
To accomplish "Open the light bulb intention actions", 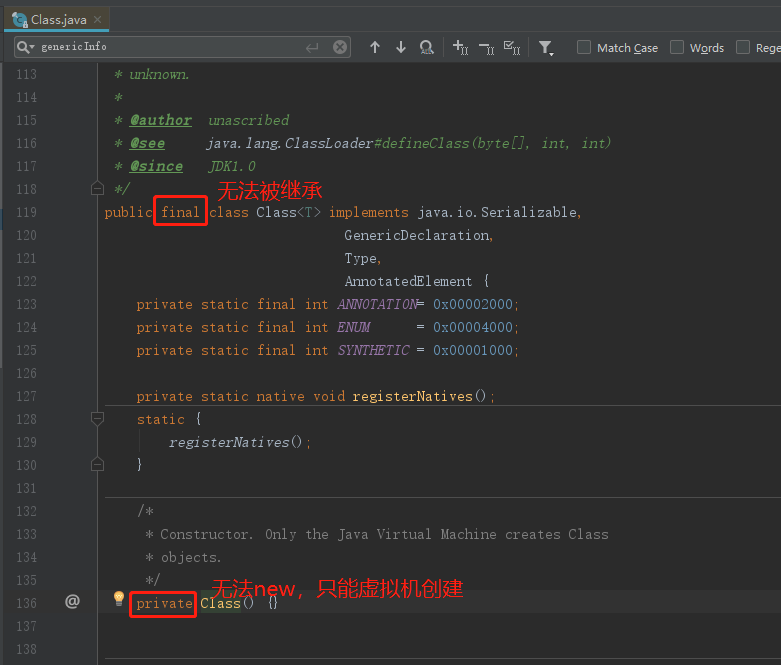I will point(119,598).
